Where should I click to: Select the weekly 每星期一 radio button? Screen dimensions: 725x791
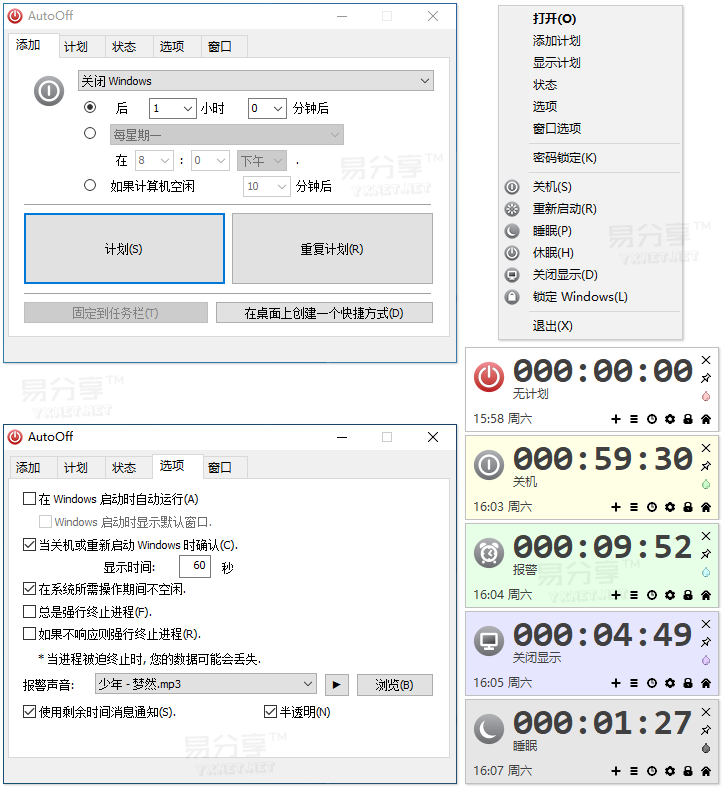tap(90, 133)
